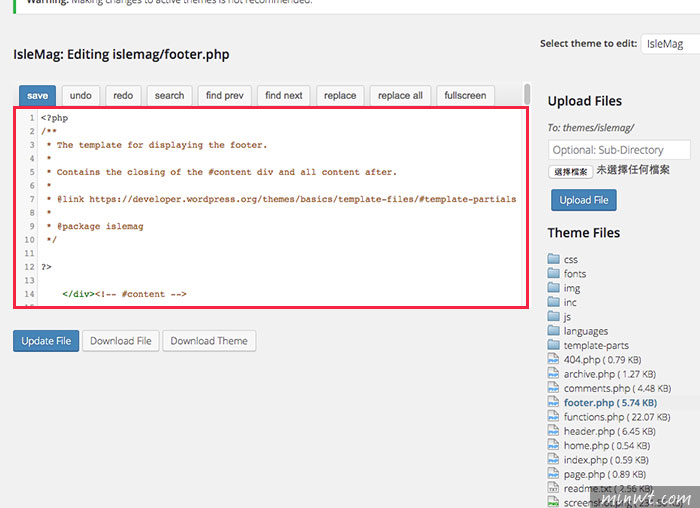Click find next button
The width and height of the screenshot is (700, 508).
[283, 96]
